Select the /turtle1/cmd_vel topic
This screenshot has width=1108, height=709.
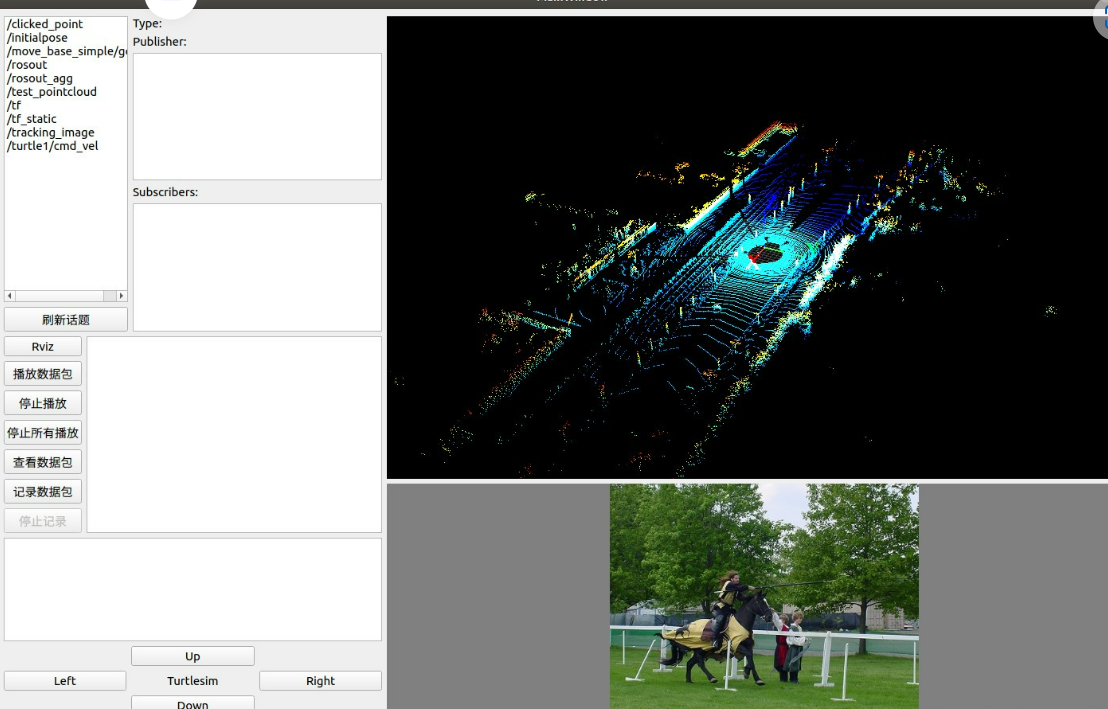56,145
